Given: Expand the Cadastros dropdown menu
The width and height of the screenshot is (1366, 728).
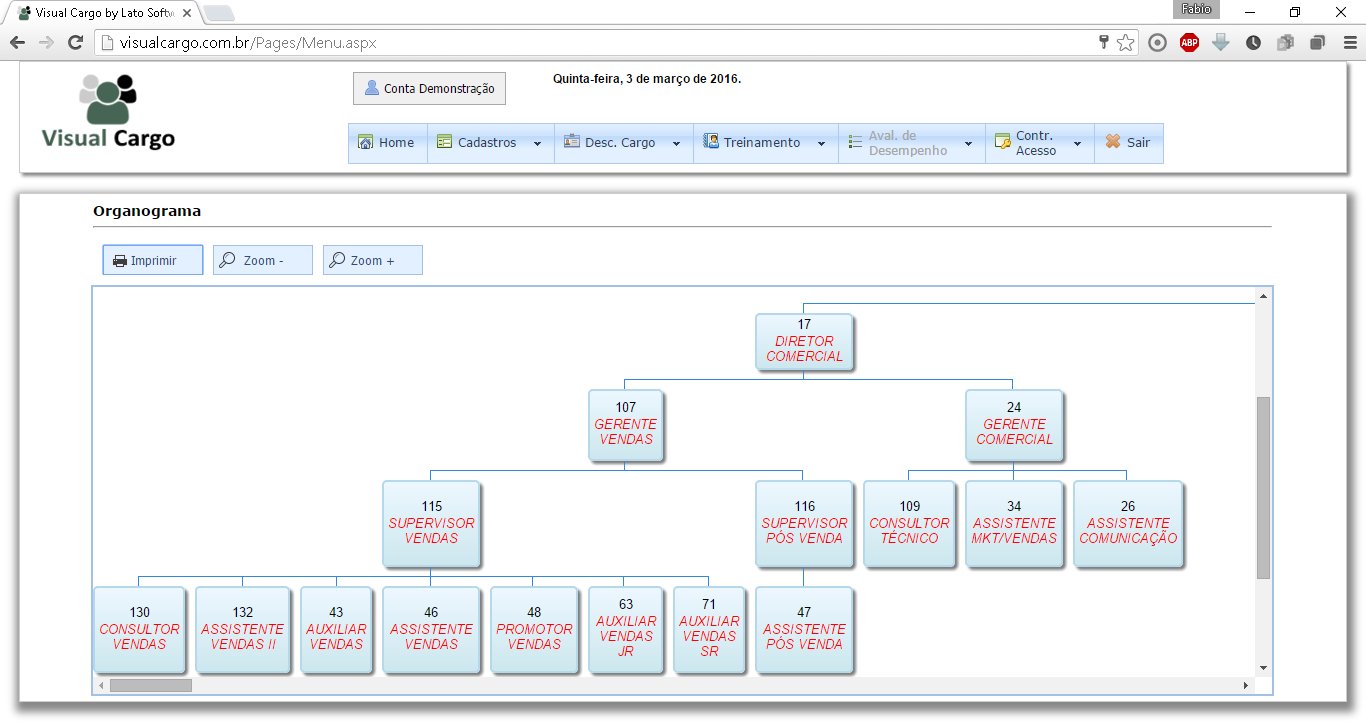Looking at the screenshot, I should pyautogui.click(x=491, y=143).
